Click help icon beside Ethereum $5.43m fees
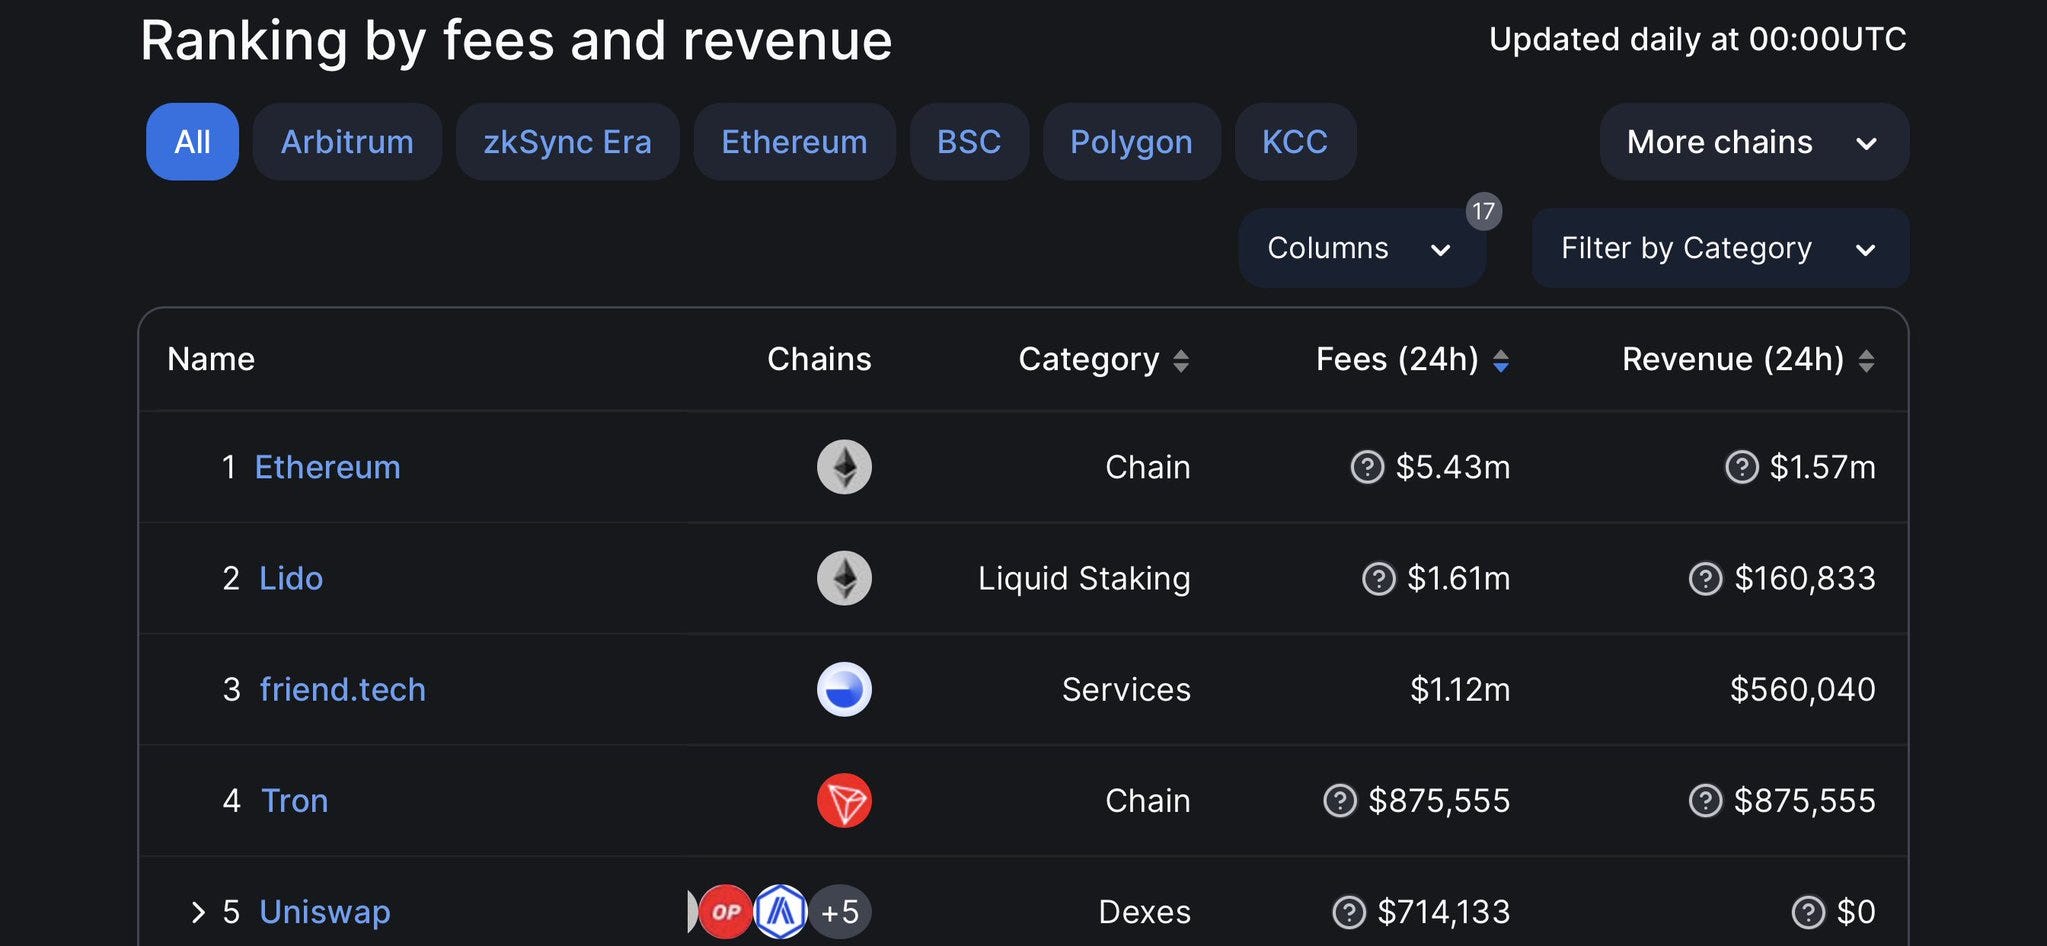 [1367, 467]
